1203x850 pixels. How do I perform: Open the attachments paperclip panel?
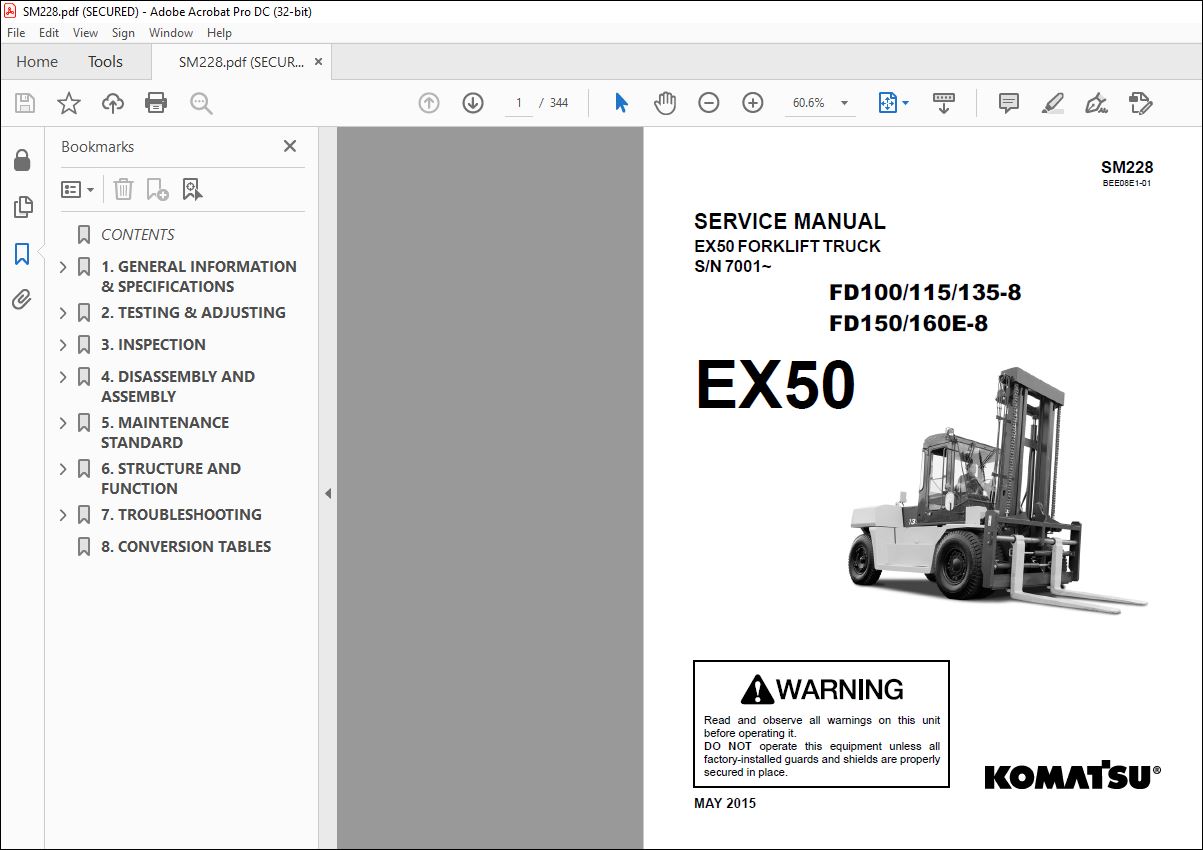(x=22, y=300)
